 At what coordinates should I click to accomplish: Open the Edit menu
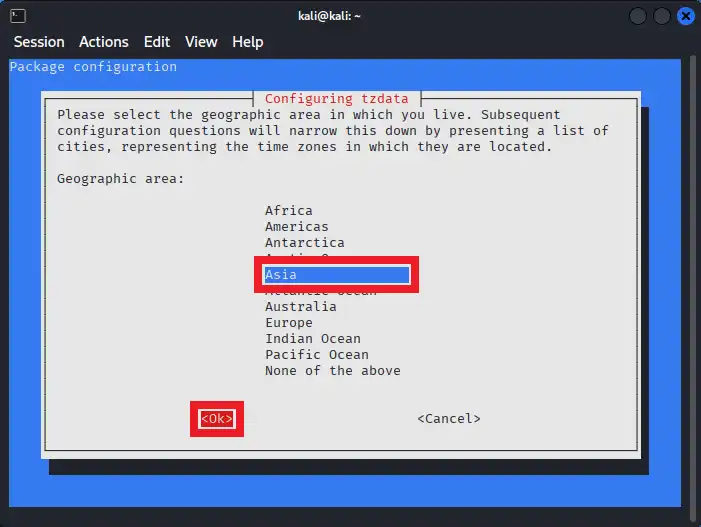pos(157,42)
